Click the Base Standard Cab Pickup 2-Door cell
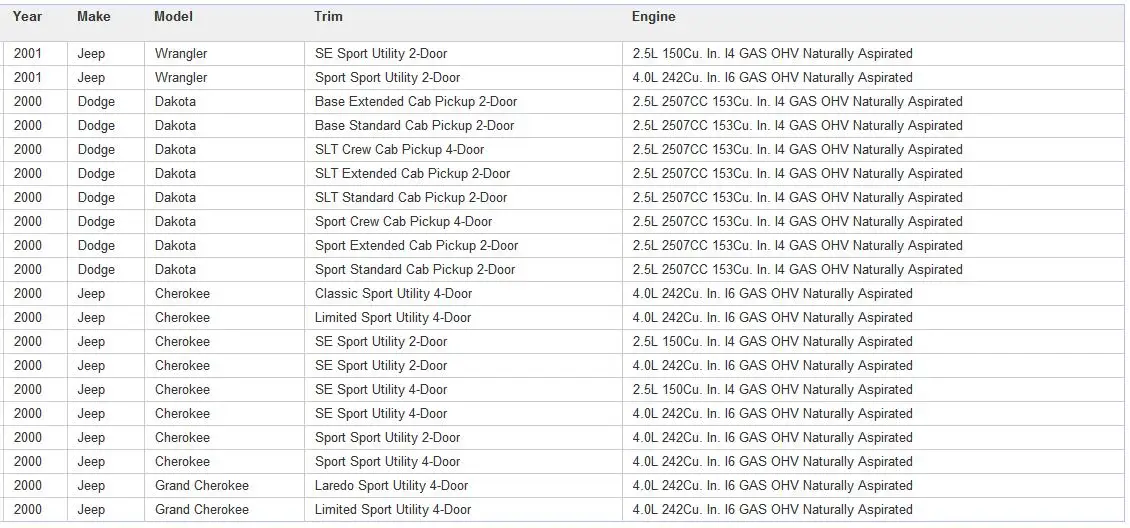 pyautogui.click(x=414, y=126)
